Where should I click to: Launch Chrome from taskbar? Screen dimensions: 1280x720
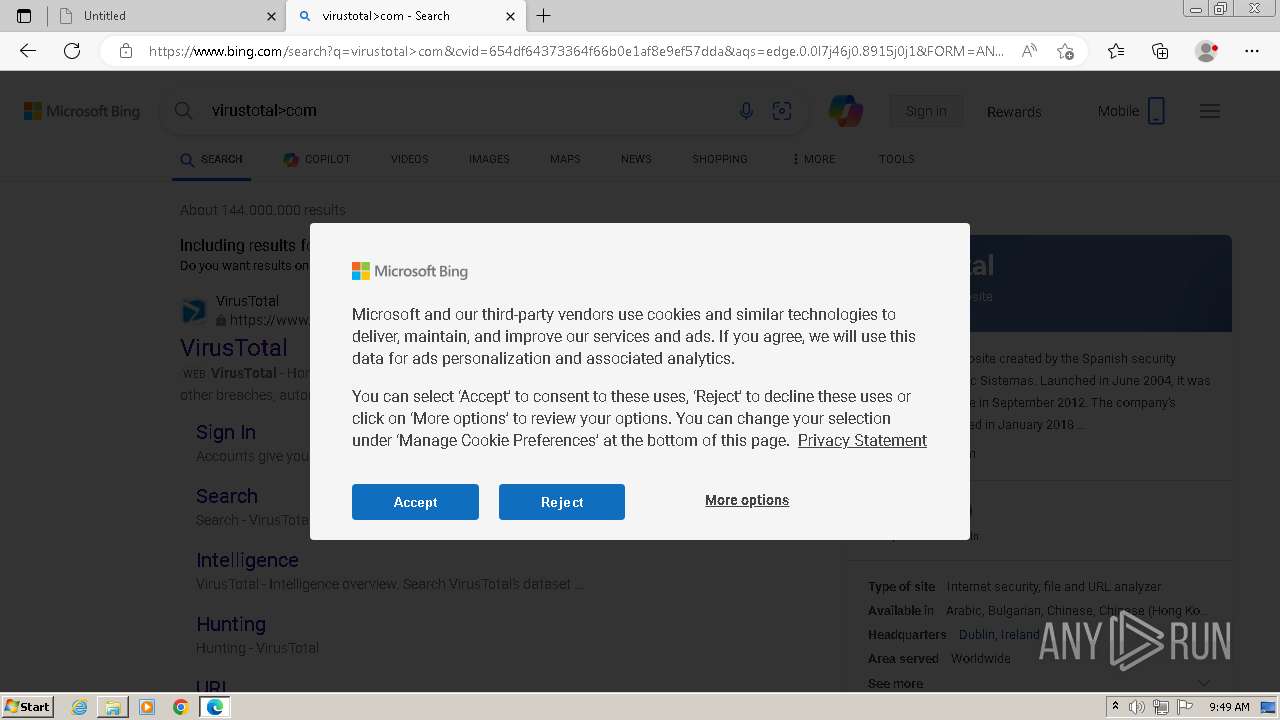tap(181, 707)
